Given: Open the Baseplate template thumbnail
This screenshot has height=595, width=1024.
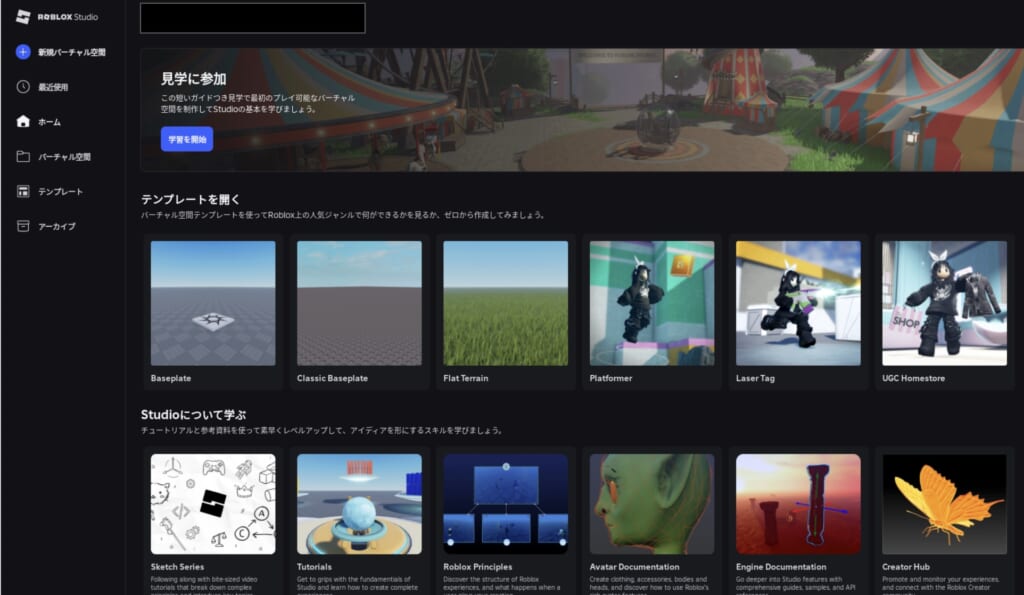Looking at the screenshot, I should (212, 303).
